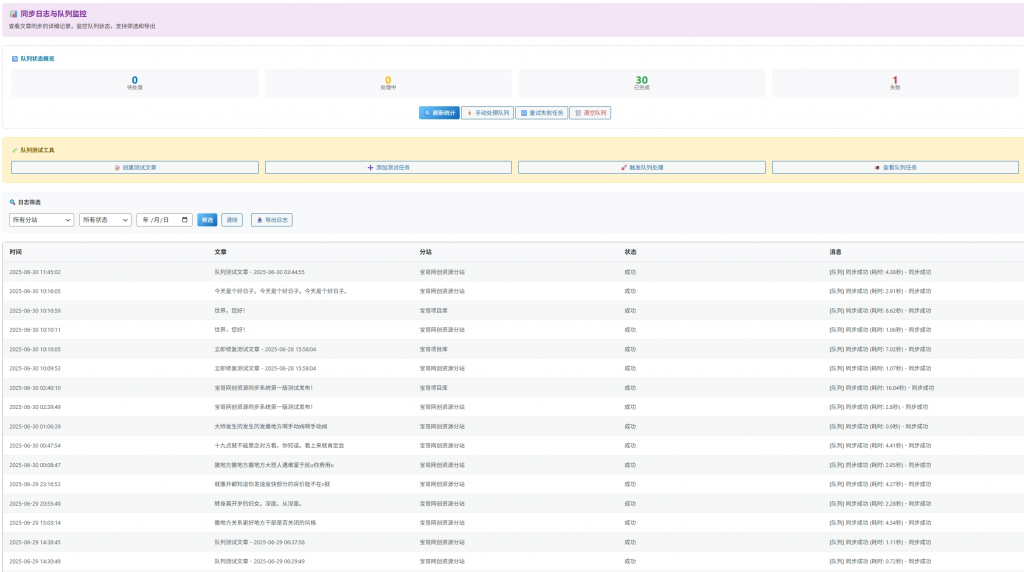1024x572 pixels.
Task: Select log time 2025-06-30 10:10:05
Action: pos(35,349)
